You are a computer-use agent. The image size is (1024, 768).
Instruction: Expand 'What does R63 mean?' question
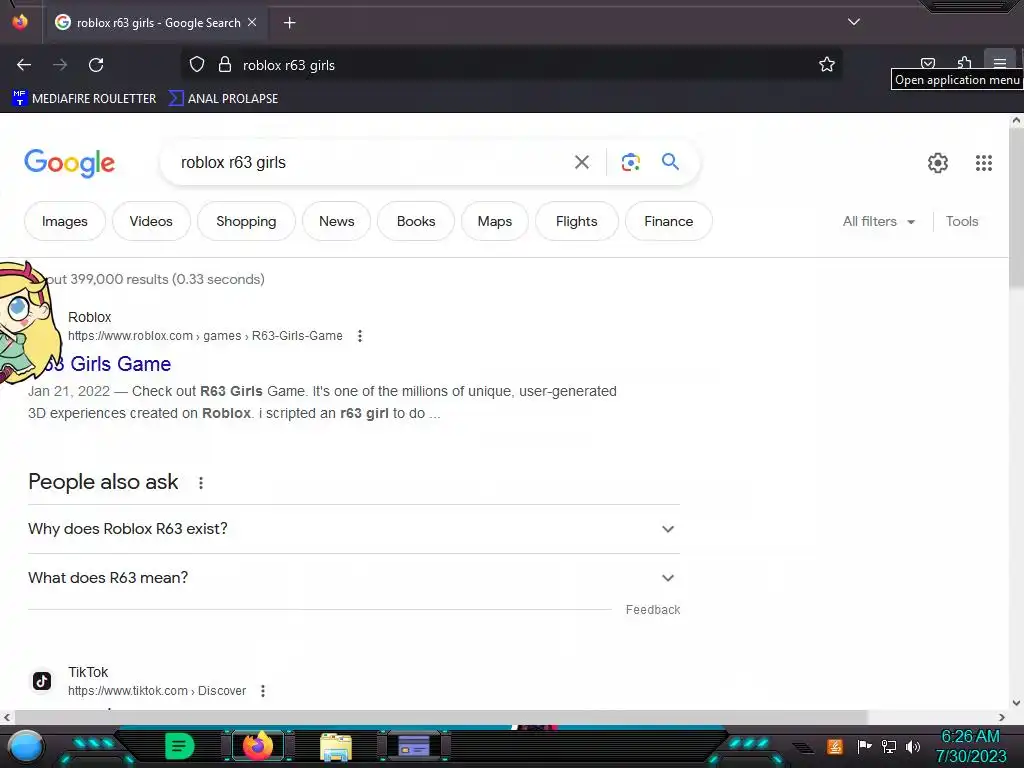pyautogui.click(x=353, y=578)
